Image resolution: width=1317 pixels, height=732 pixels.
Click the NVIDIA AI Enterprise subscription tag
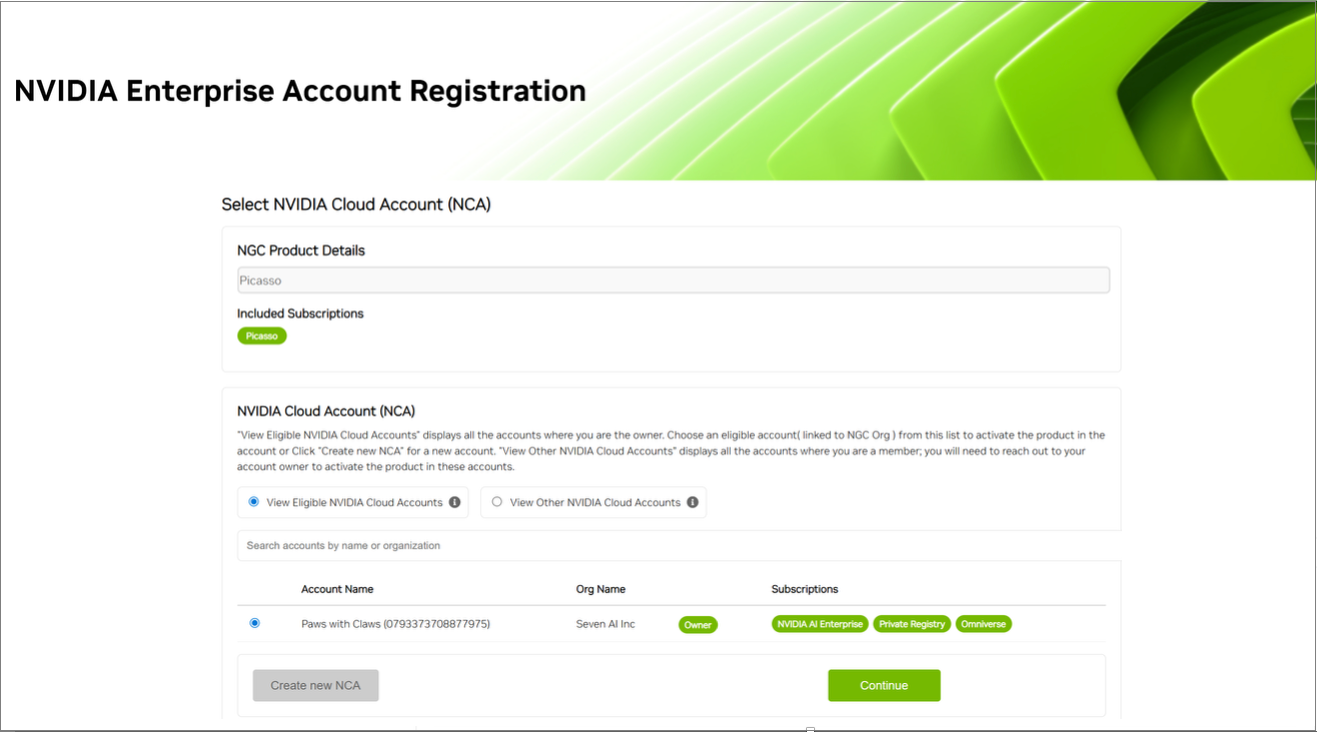(x=820, y=624)
